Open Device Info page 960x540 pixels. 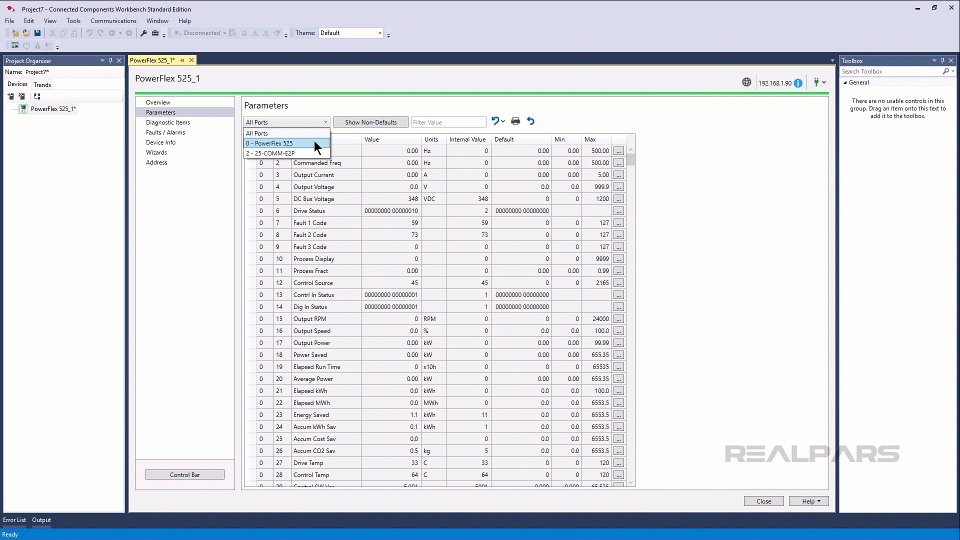click(x=160, y=142)
